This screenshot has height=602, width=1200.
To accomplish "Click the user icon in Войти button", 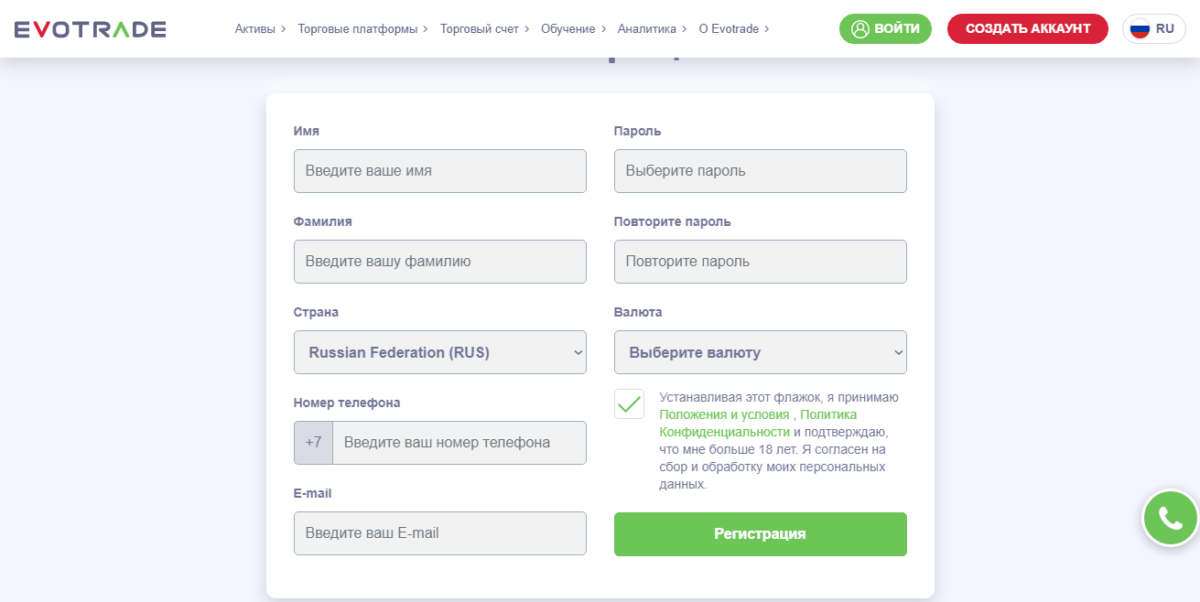I will pos(859,29).
